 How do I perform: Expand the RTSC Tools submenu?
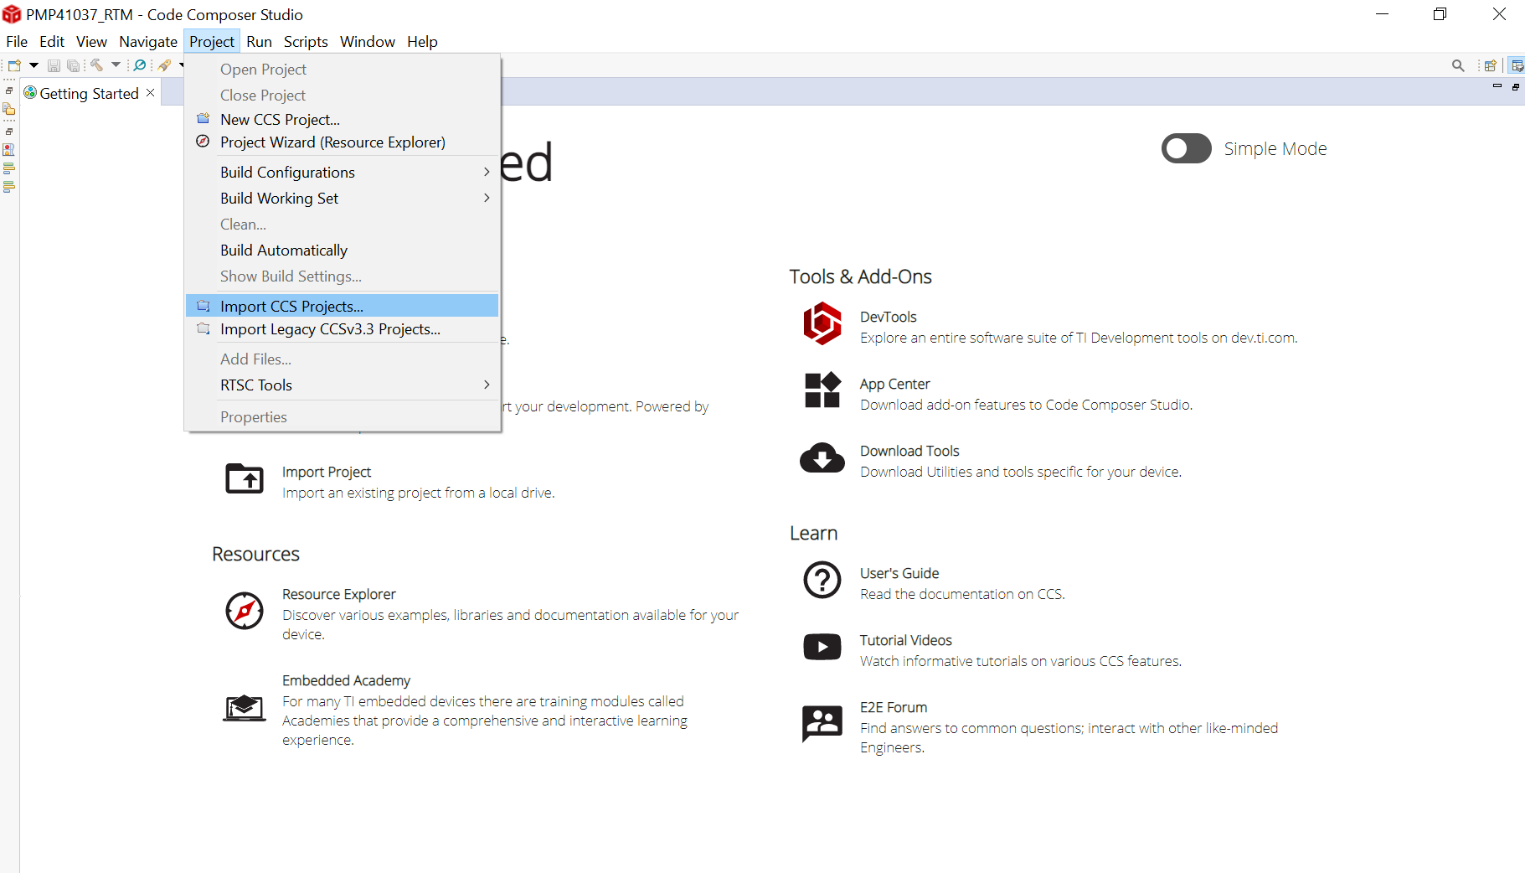[342, 385]
